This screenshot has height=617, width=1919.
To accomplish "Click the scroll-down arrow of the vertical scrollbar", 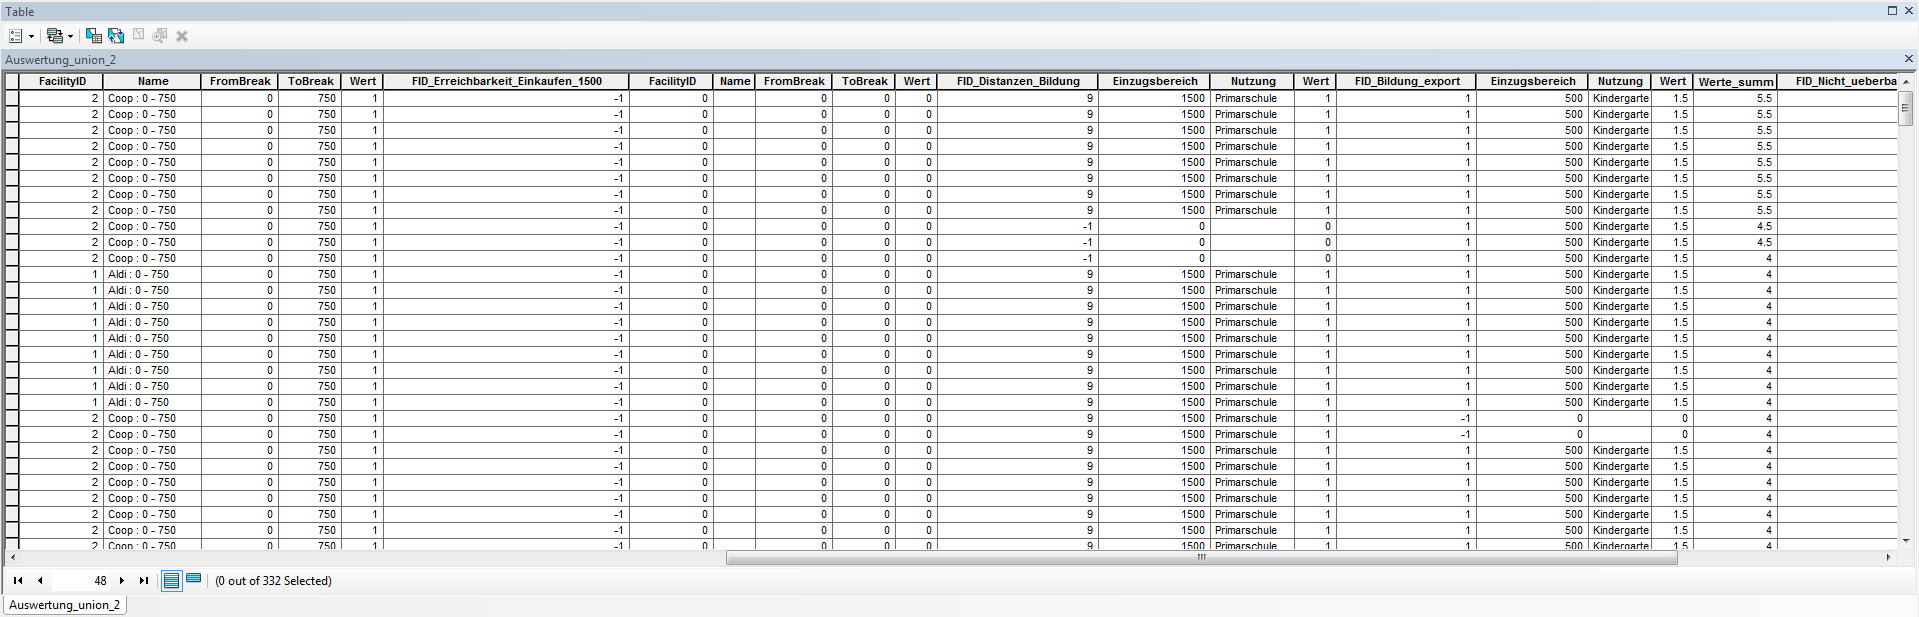I will (x=1906, y=541).
